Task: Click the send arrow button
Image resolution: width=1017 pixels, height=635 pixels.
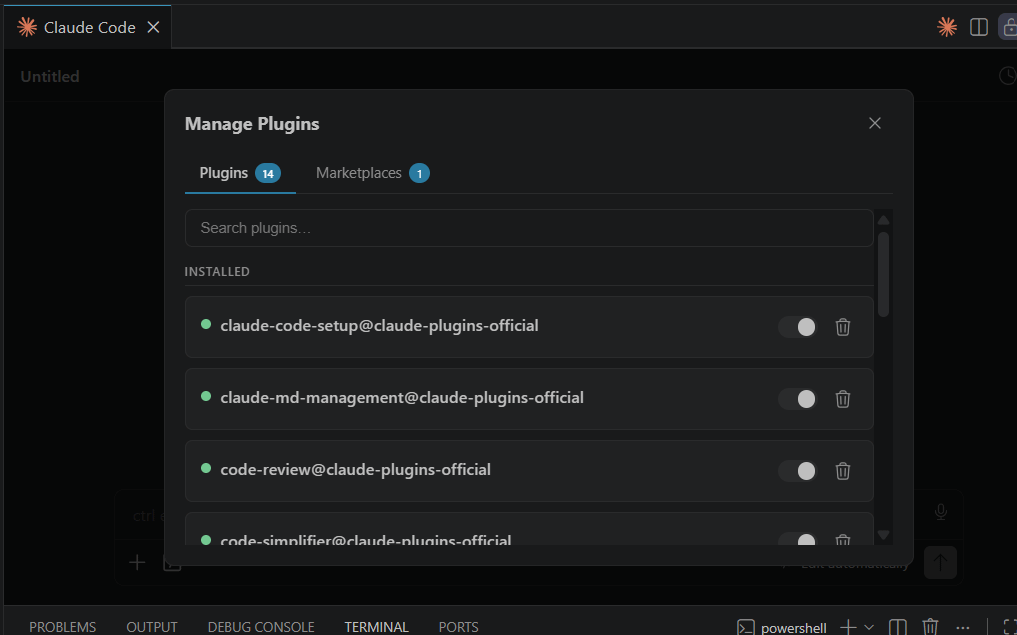Action: click(940, 562)
